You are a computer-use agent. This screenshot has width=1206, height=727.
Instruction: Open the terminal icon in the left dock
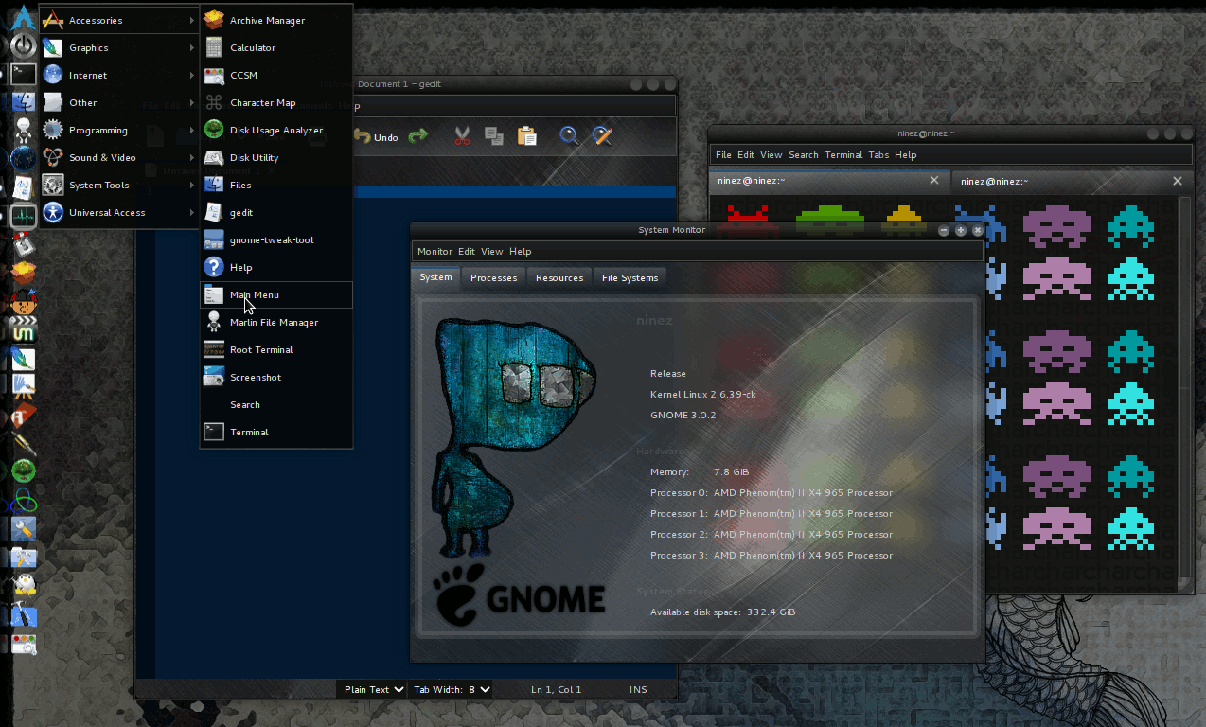(22, 73)
